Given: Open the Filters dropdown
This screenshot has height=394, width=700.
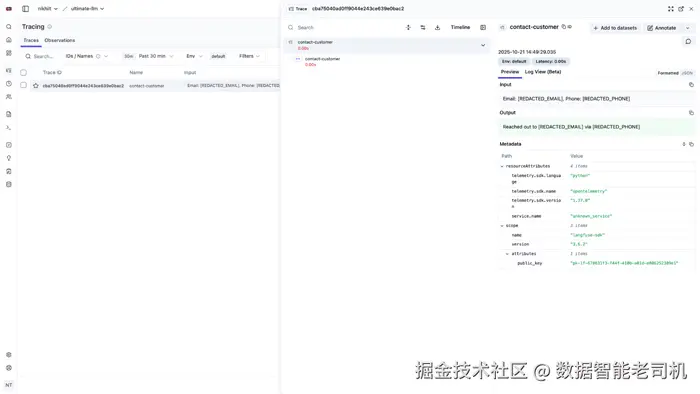Looking at the screenshot, I should click(249, 56).
